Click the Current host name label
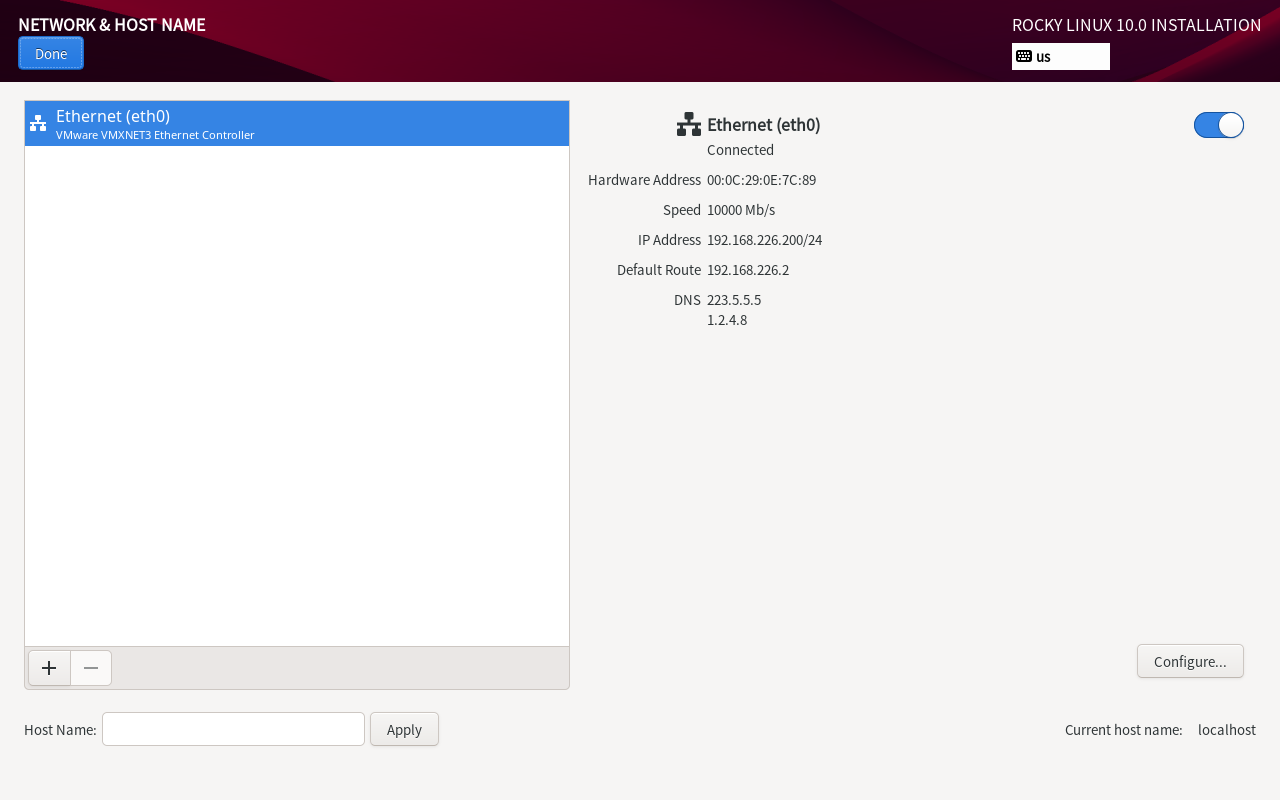 point(1124,730)
